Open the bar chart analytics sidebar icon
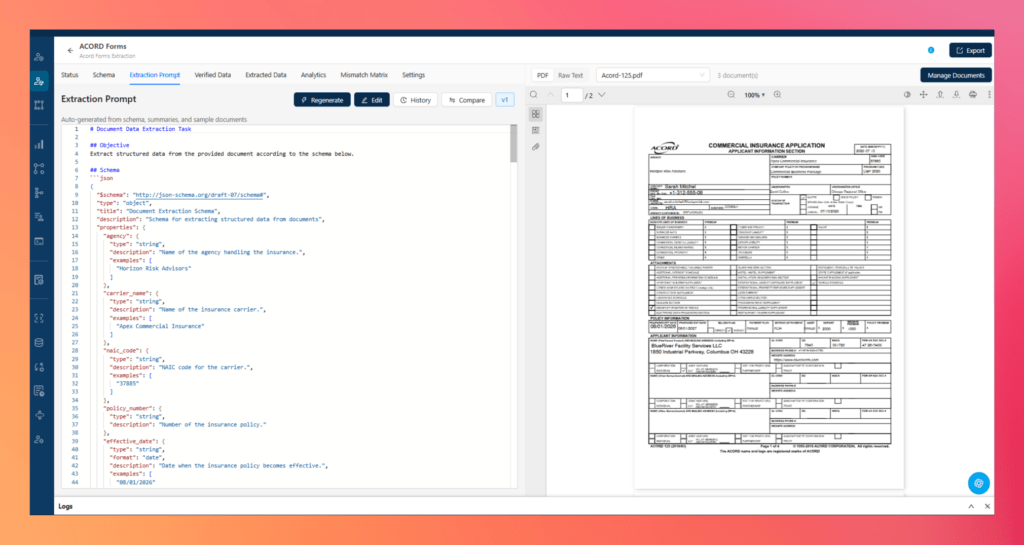The height and width of the screenshot is (545, 1024). coord(39,144)
